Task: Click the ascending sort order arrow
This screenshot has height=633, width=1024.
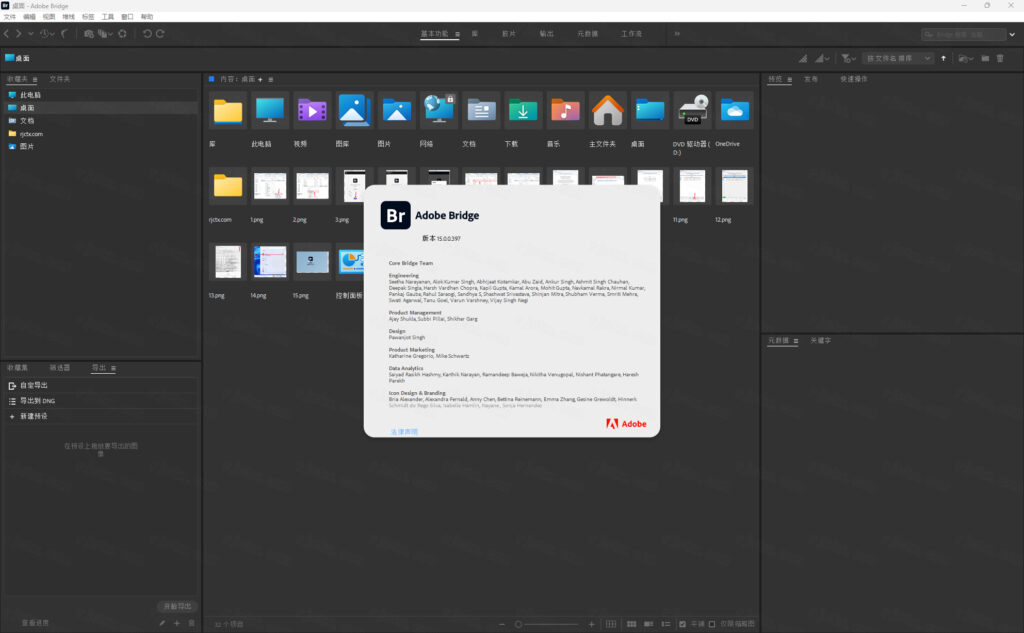Action: (x=943, y=59)
